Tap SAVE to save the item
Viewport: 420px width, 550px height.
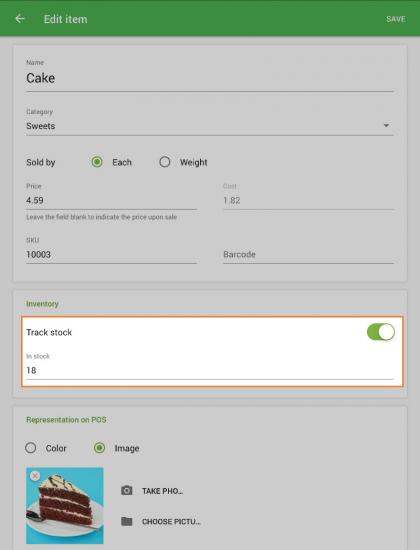[x=396, y=19]
